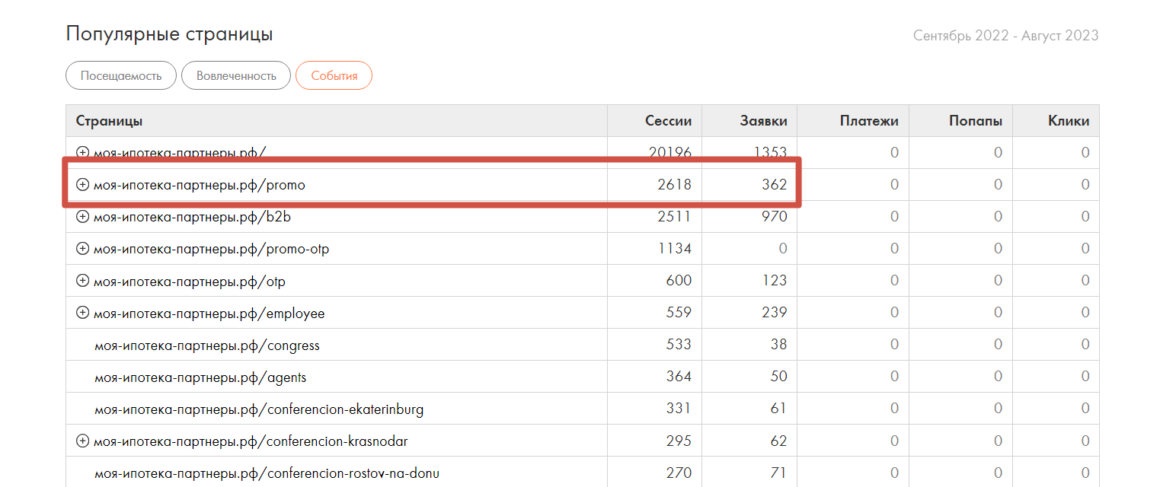This screenshot has height=487, width=1176.
Task: Open the моя-ипотека-партнеры.рф/congress page link
Action: click(206, 345)
